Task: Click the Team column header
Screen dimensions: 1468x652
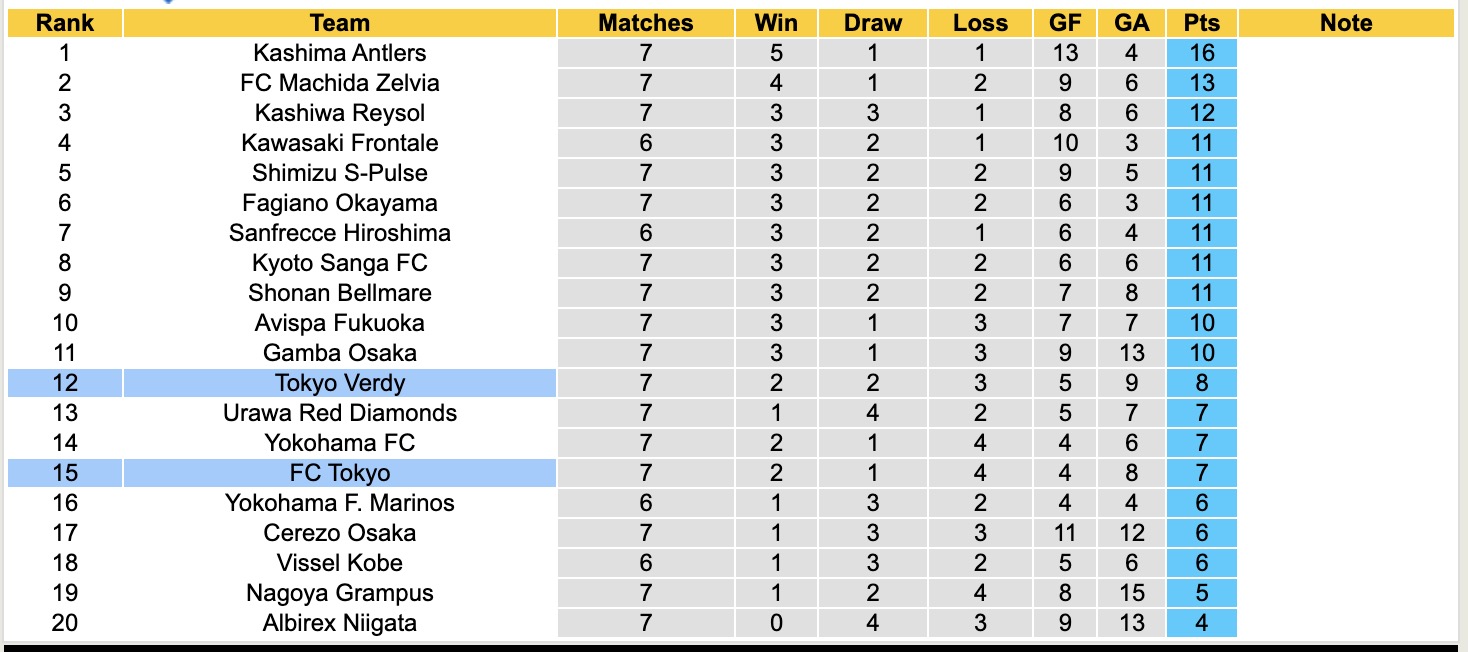Action: pyautogui.click(x=340, y=23)
